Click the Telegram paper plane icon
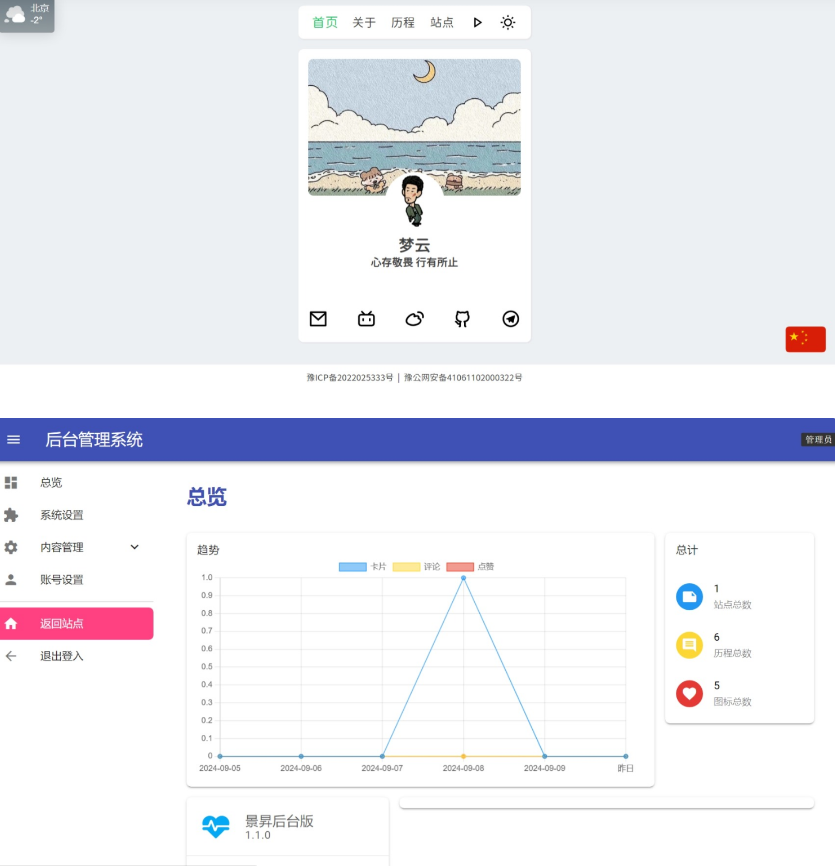835x866 pixels. tap(510, 318)
